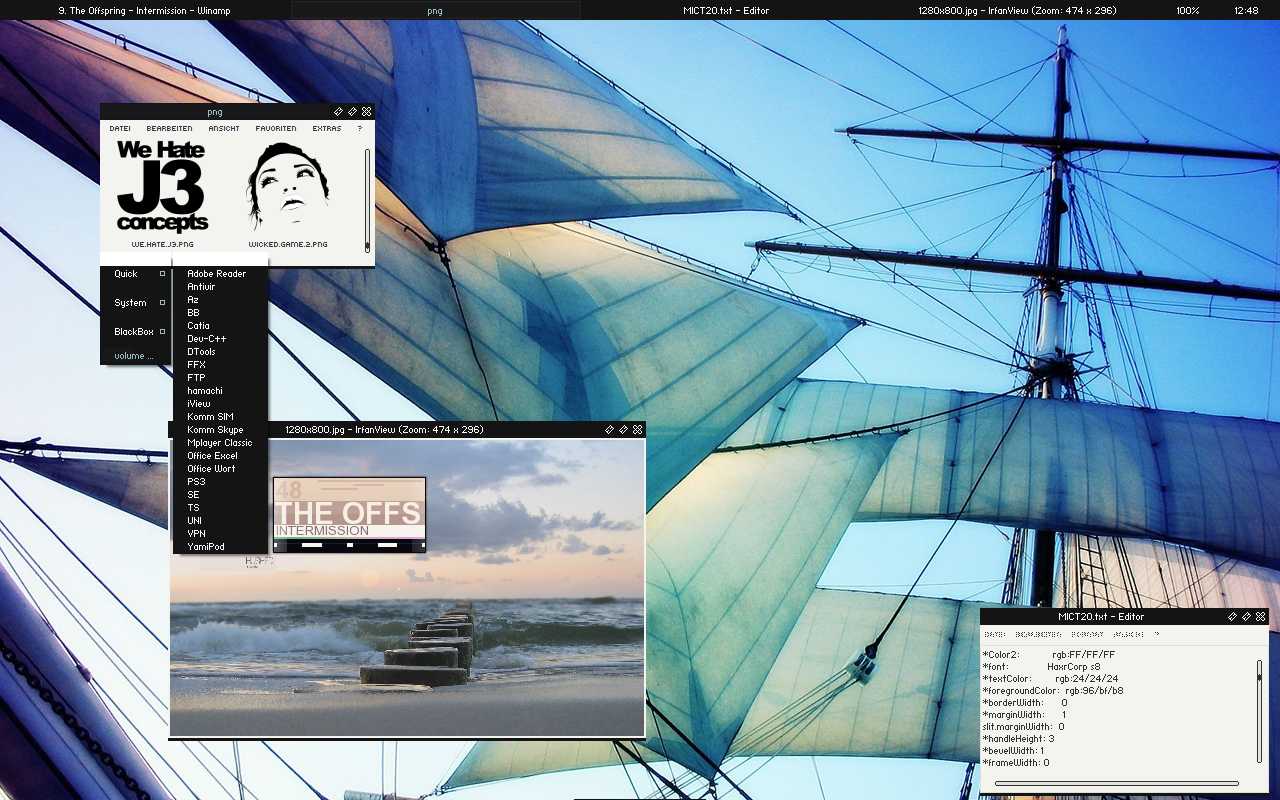Screen dimensions: 1280x800
Task: Click the *bevelWidth: 1 line in Editor
Action: 1014,751
